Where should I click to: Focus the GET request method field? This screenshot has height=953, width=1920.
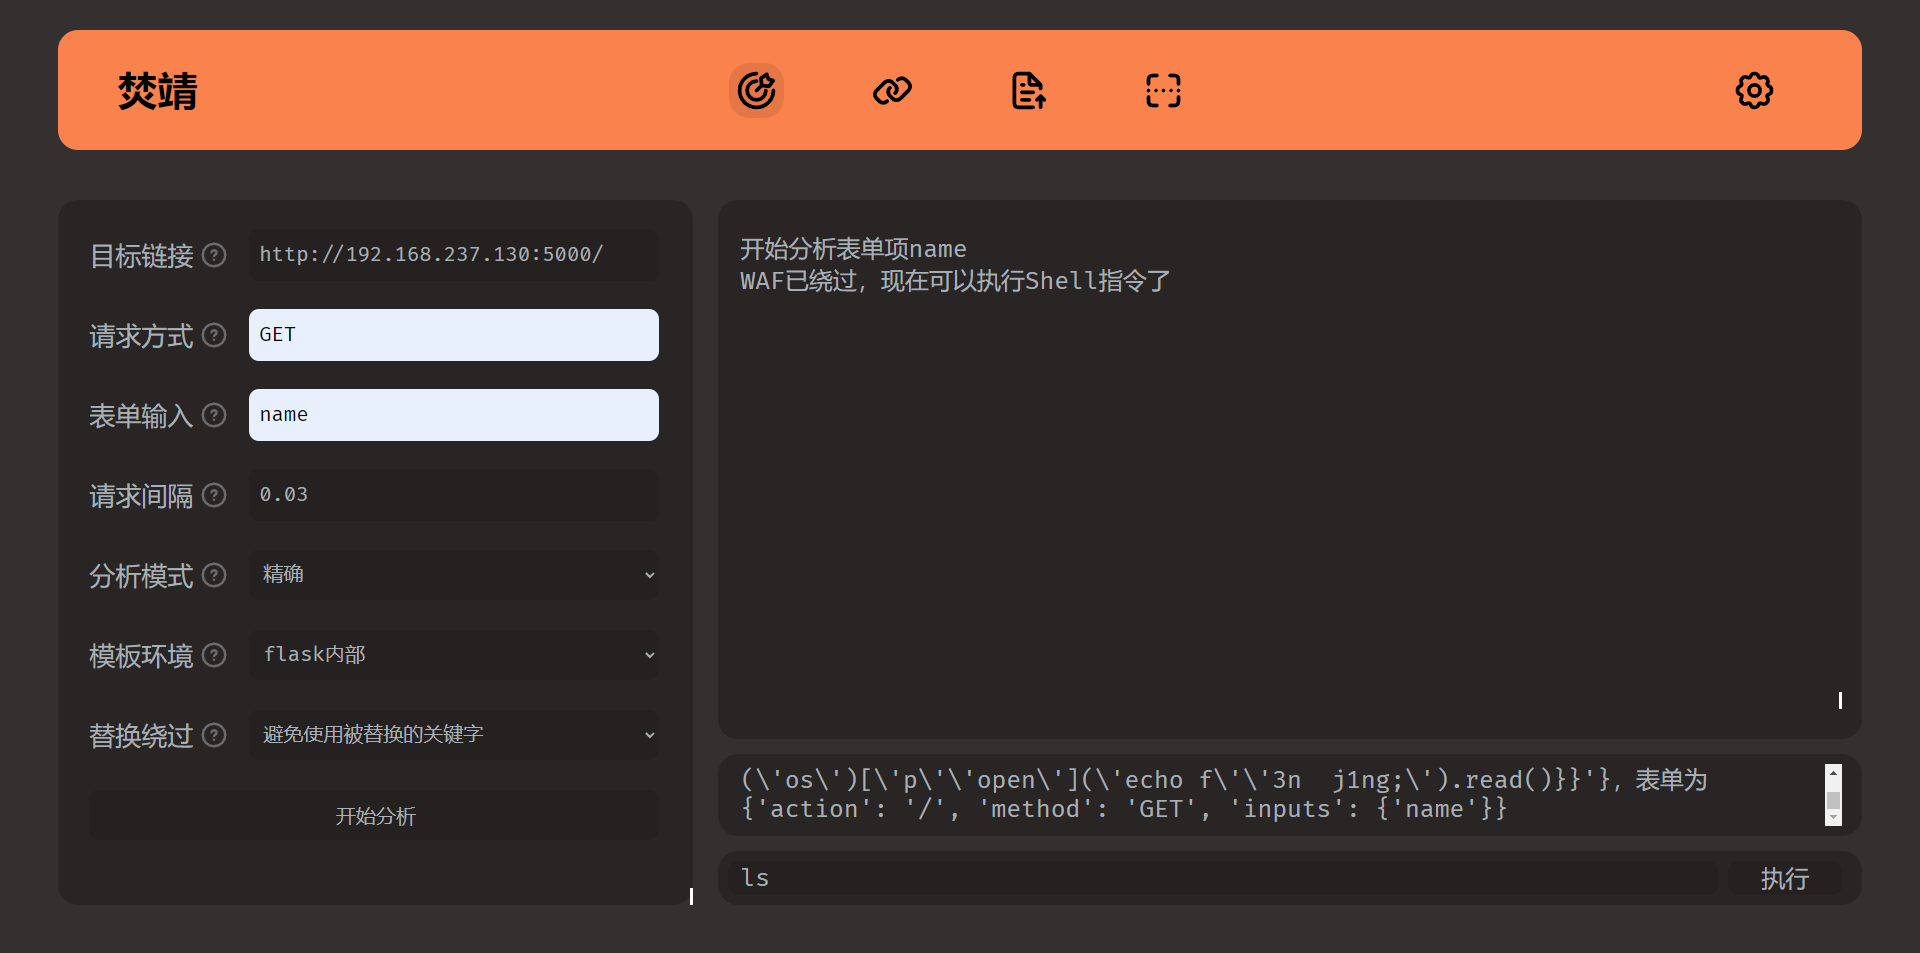[454, 335]
